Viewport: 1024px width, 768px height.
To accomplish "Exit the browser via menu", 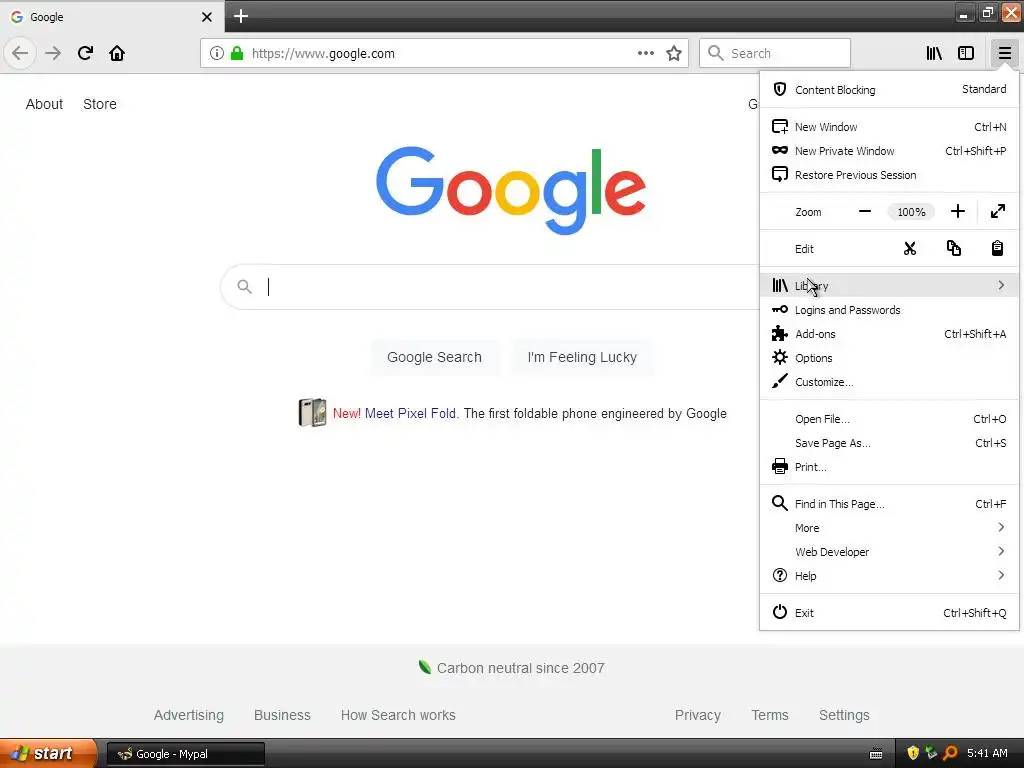I will (889, 613).
